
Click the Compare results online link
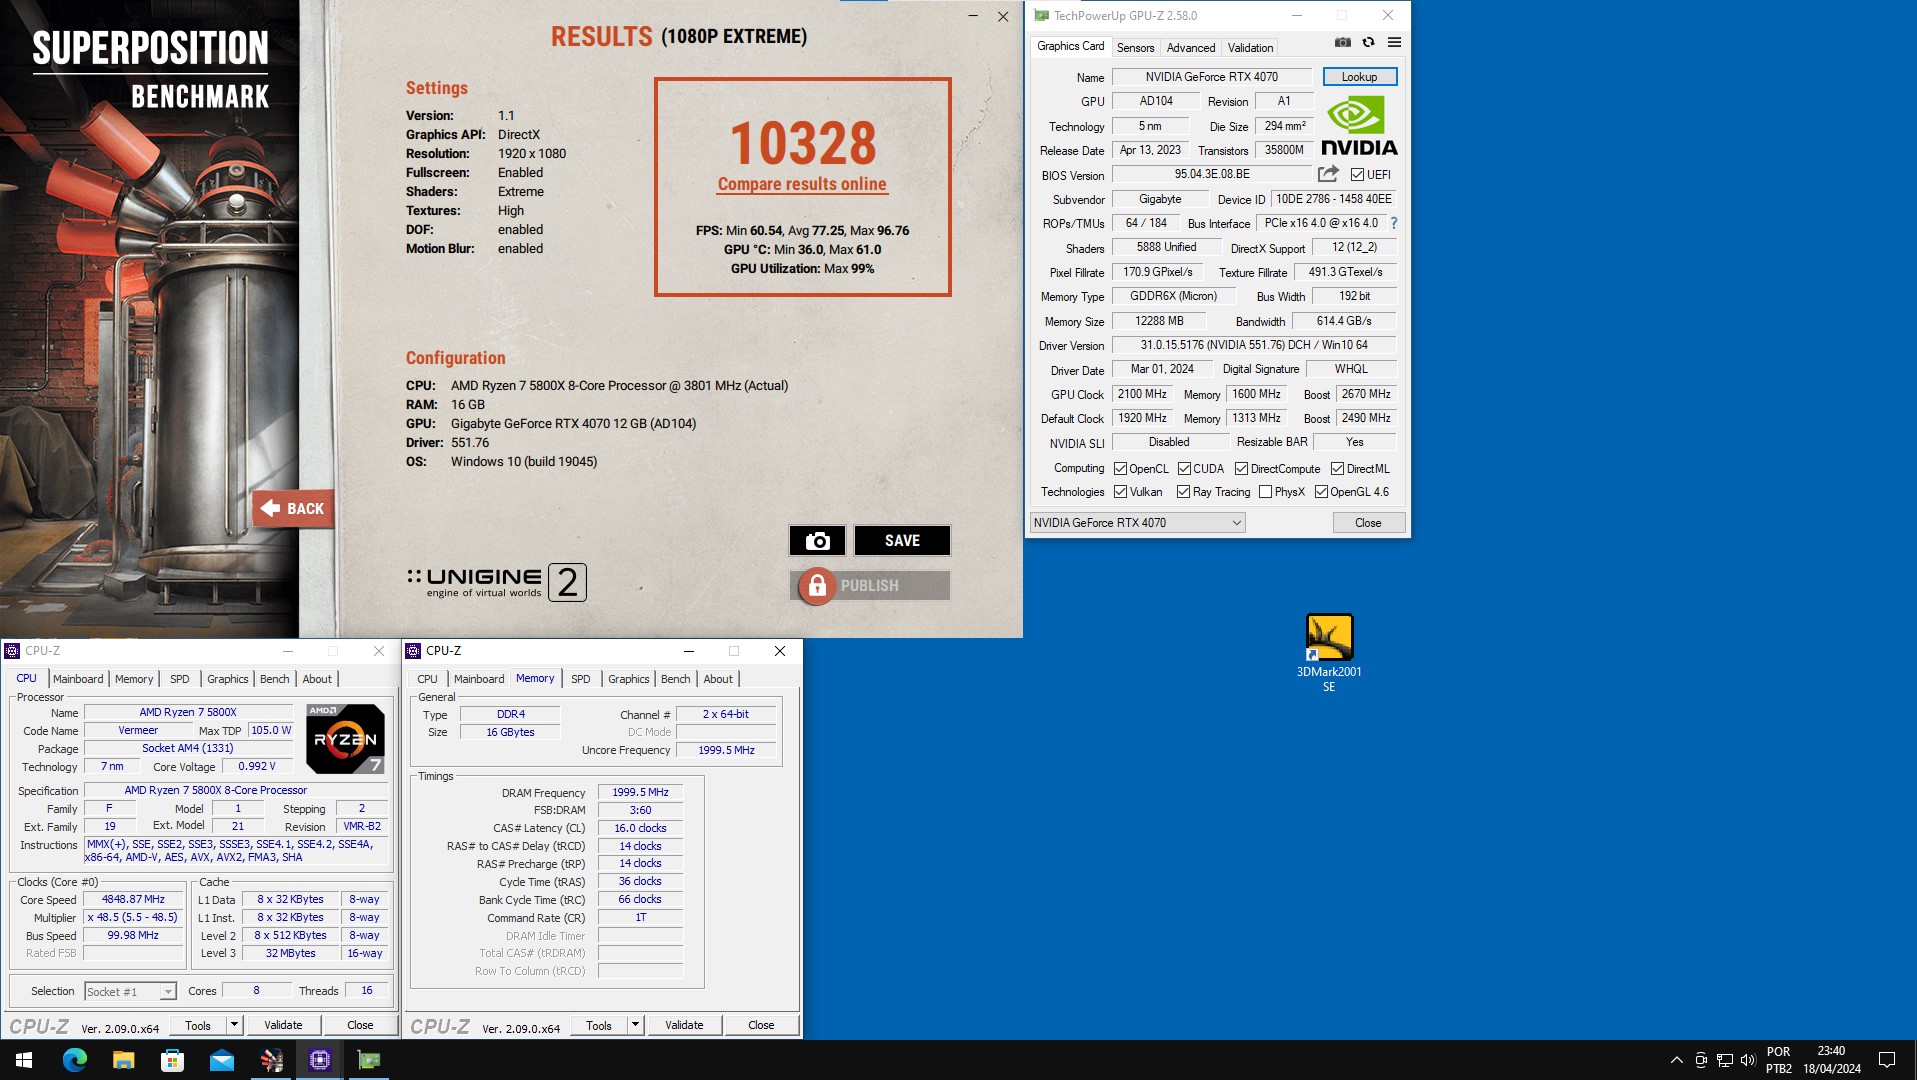coord(802,184)
